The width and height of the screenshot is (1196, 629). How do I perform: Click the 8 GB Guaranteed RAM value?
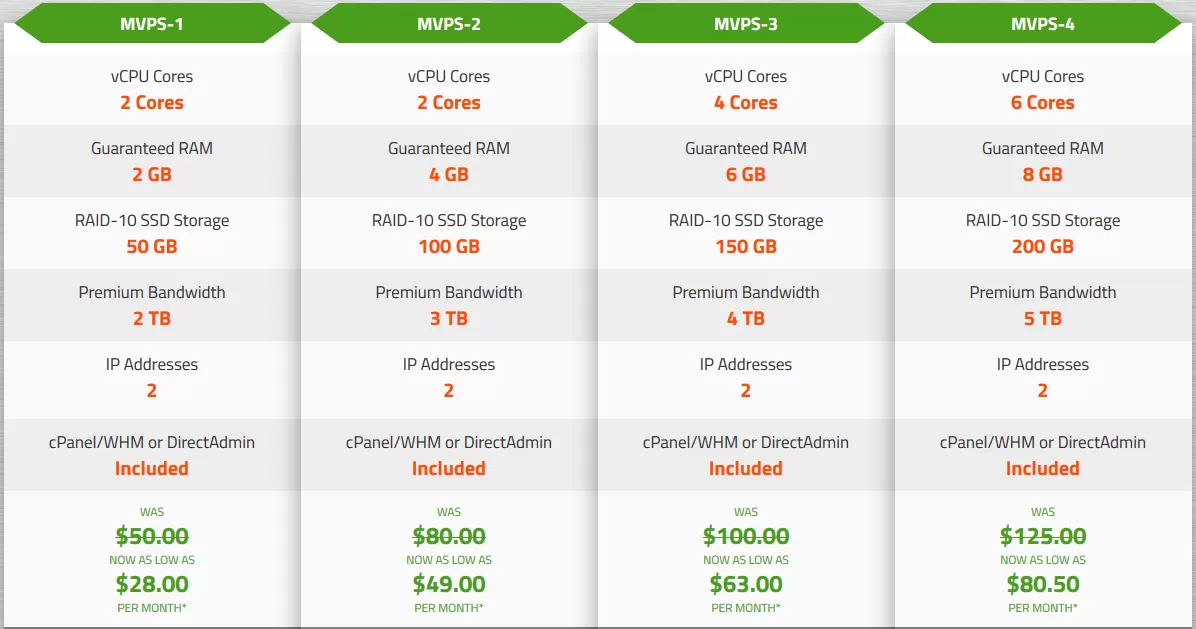coord(1043,175)
